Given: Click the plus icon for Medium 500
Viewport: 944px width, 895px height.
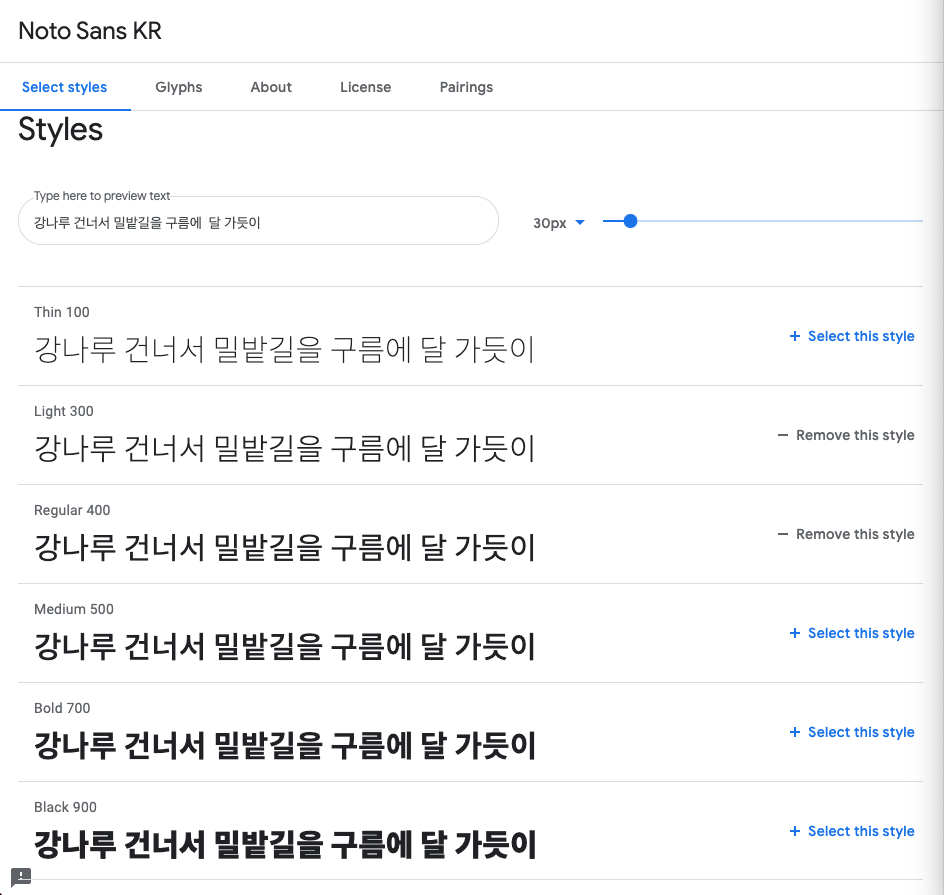Looking at the screenshot, I should pos(795,633).
